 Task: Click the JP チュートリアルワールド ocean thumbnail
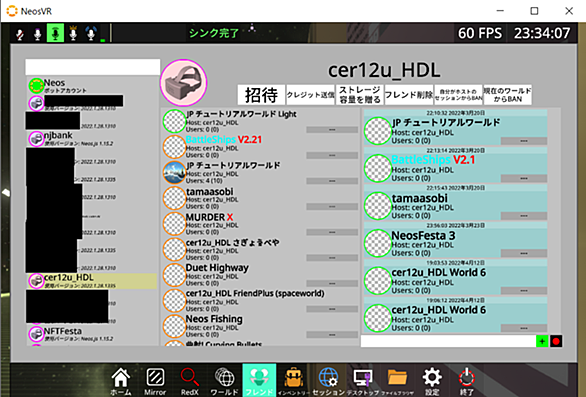tap(174, 172)
